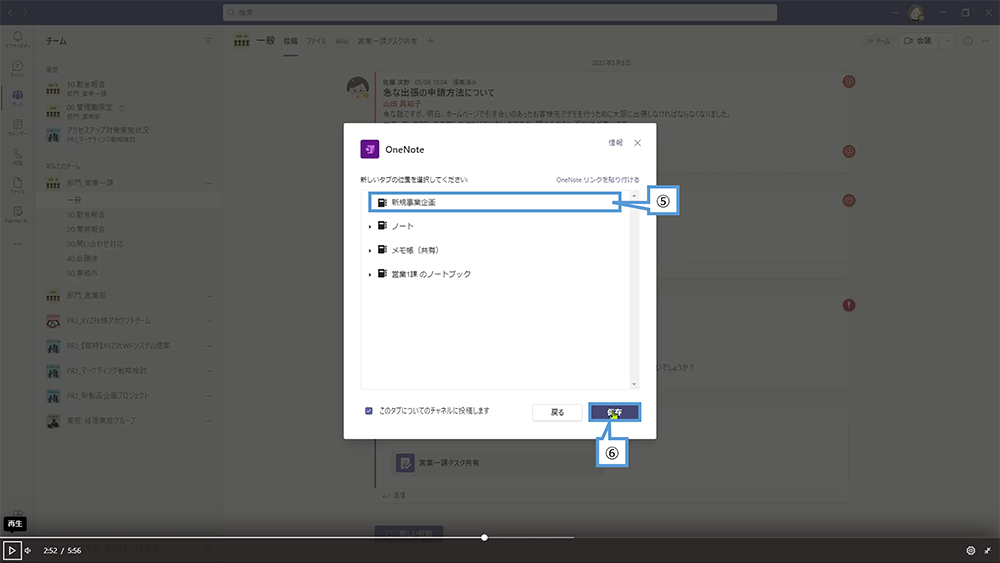Expand the ノート notebook arrow
This screenshot has height=563, width=1000.
coord(370,226)
